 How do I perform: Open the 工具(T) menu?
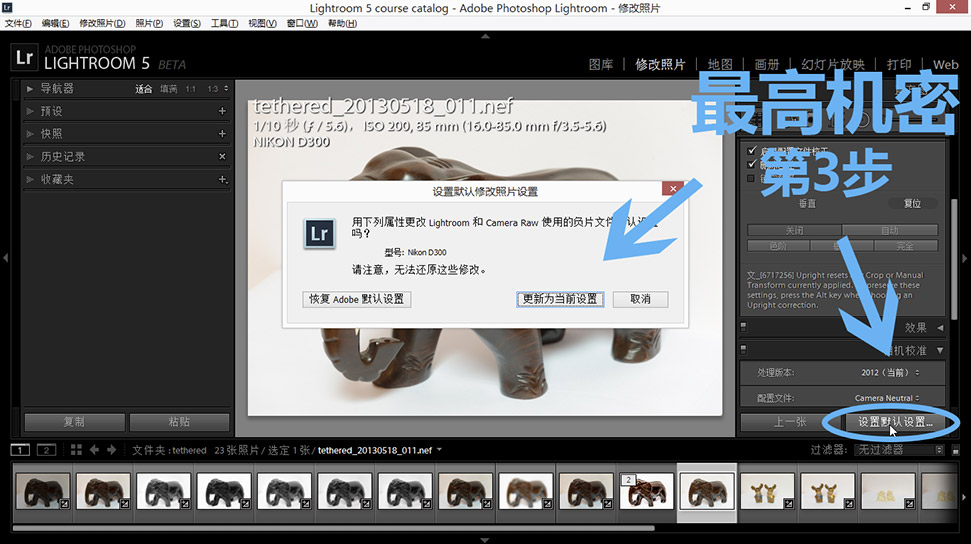224,24
